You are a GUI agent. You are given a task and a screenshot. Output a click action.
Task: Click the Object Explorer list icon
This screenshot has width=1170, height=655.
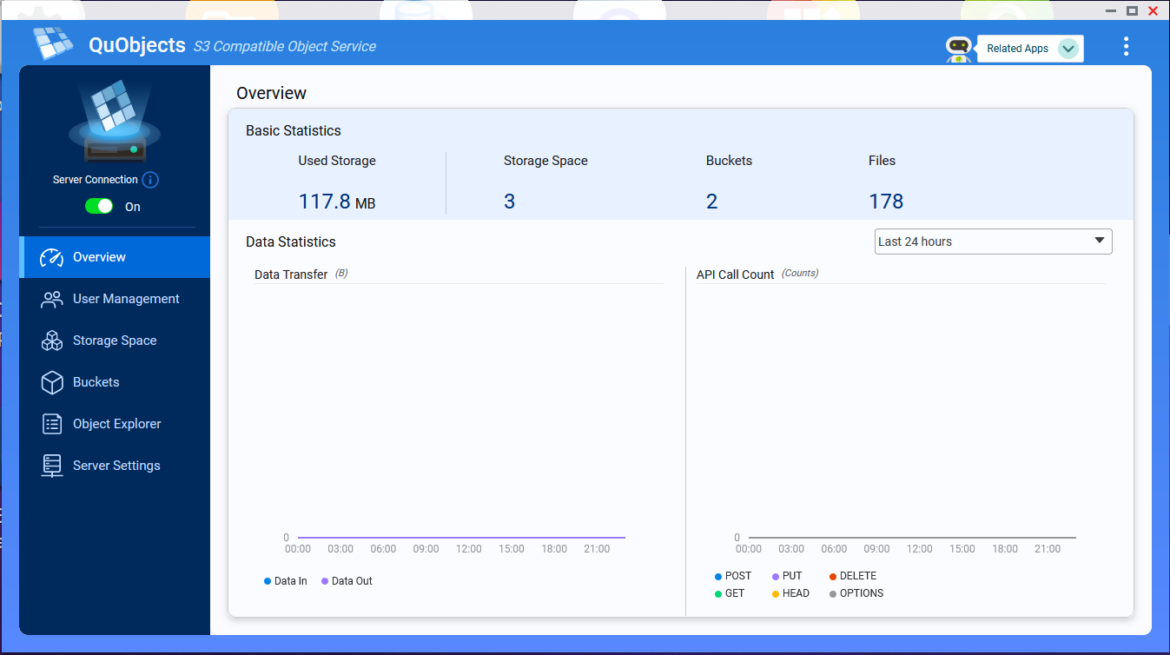[x=51, y=424]
